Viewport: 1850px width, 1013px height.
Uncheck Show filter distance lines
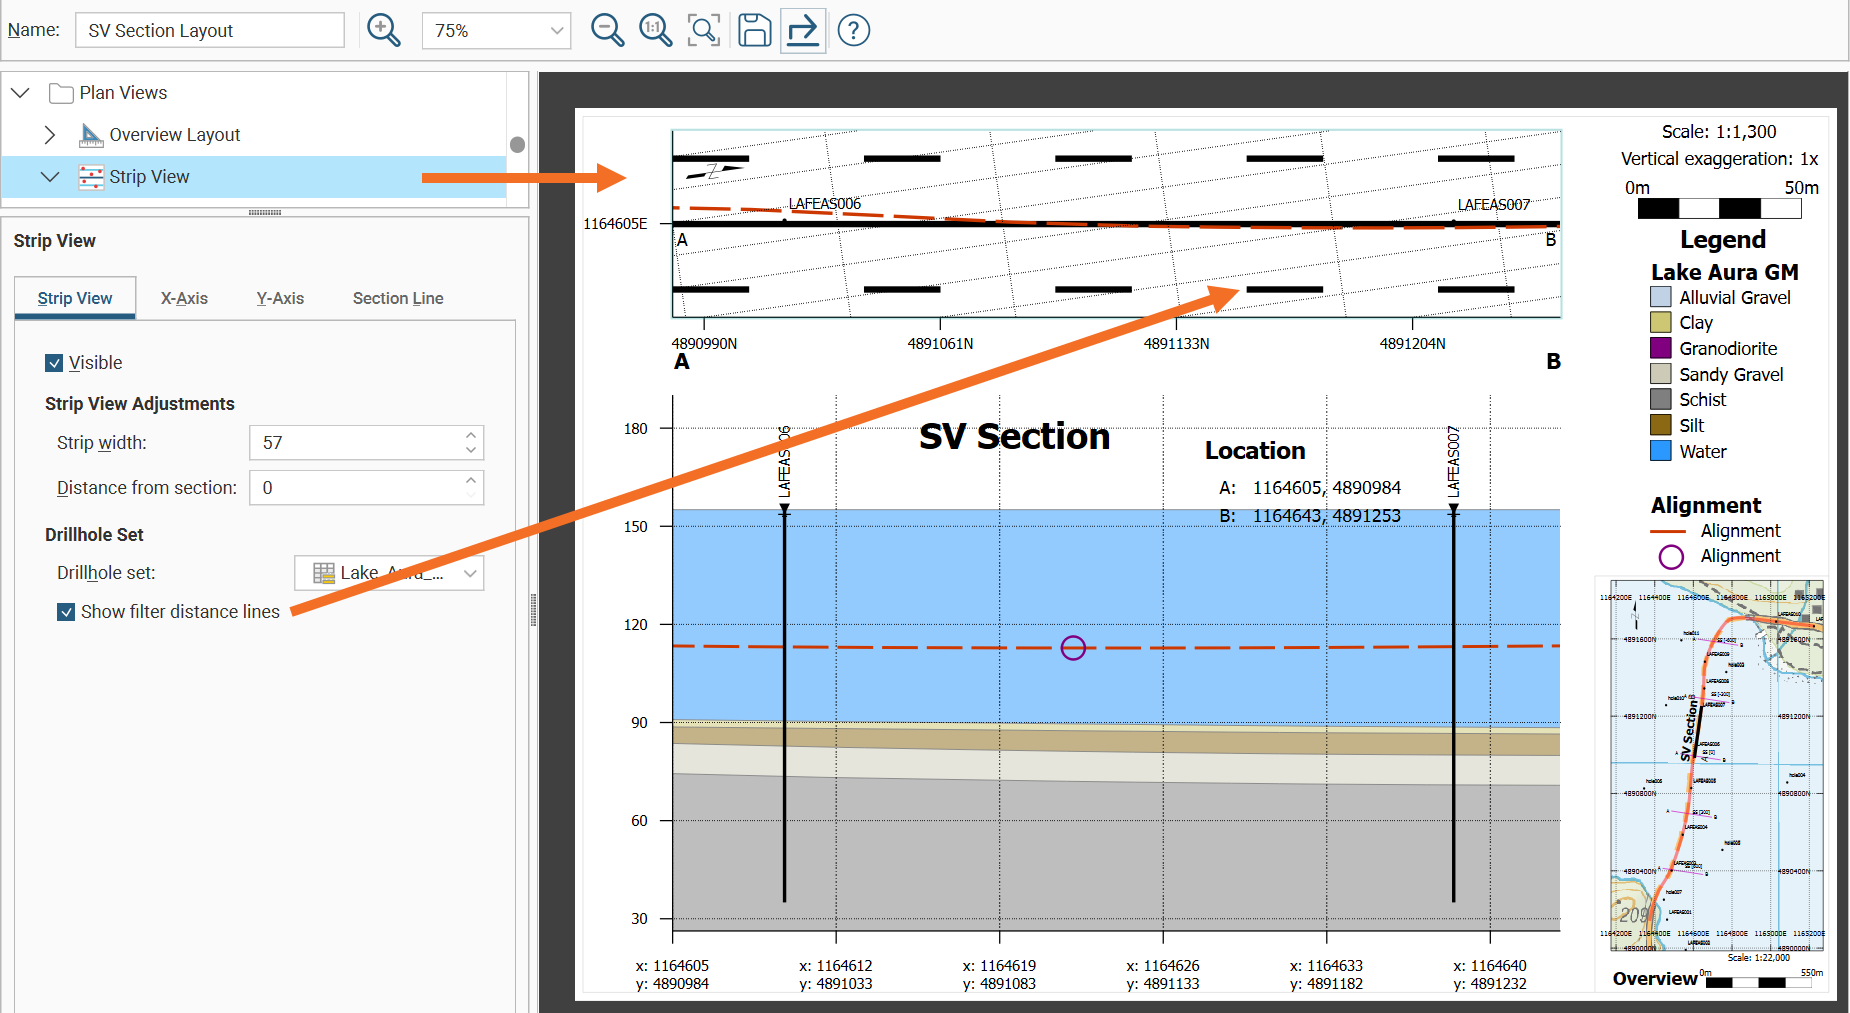click(x=66, y=612)
